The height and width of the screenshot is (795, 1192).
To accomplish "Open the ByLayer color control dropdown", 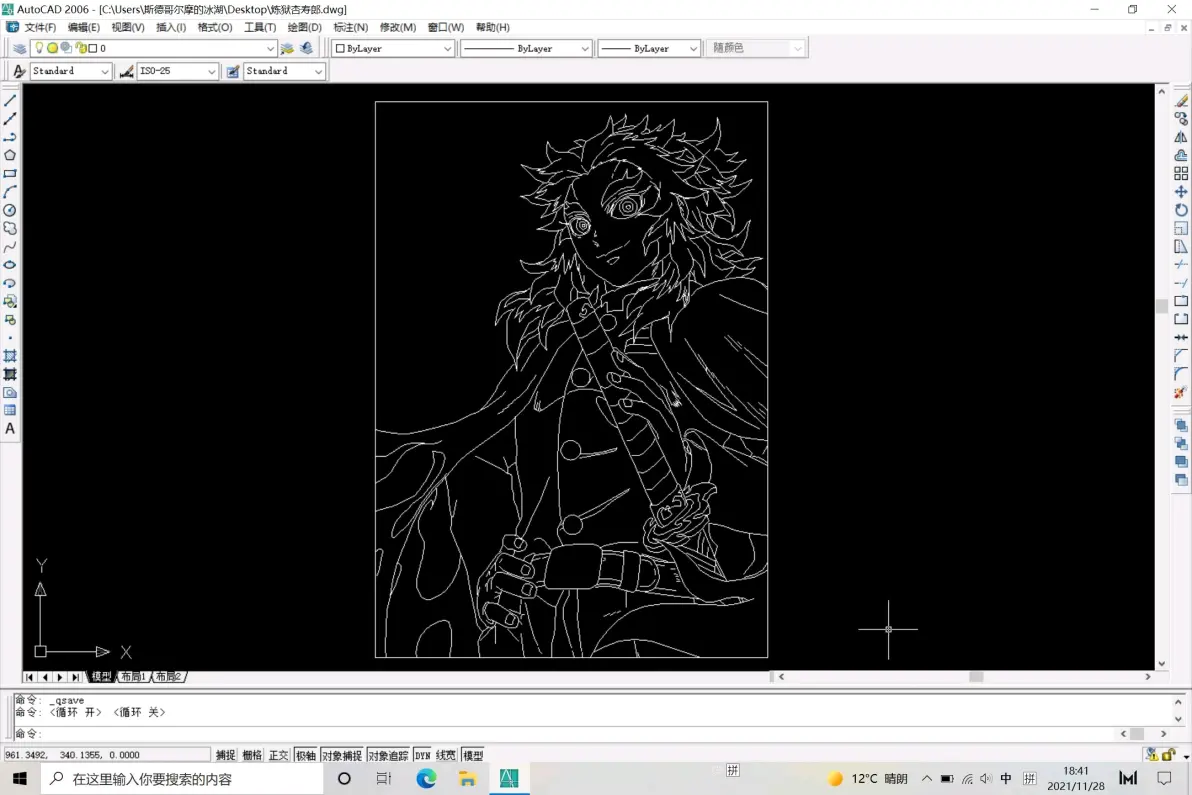I will coord(446,48).
